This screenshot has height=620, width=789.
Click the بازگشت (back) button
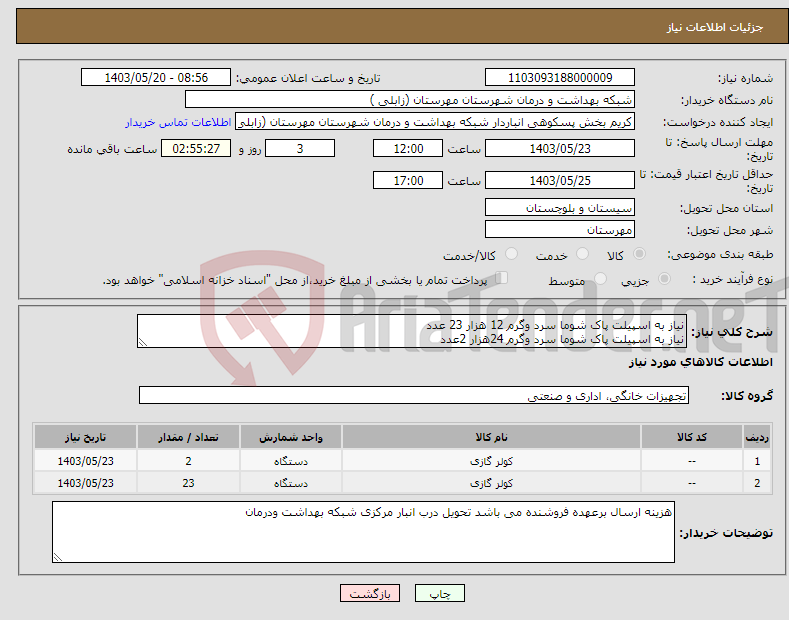(370, 593)
